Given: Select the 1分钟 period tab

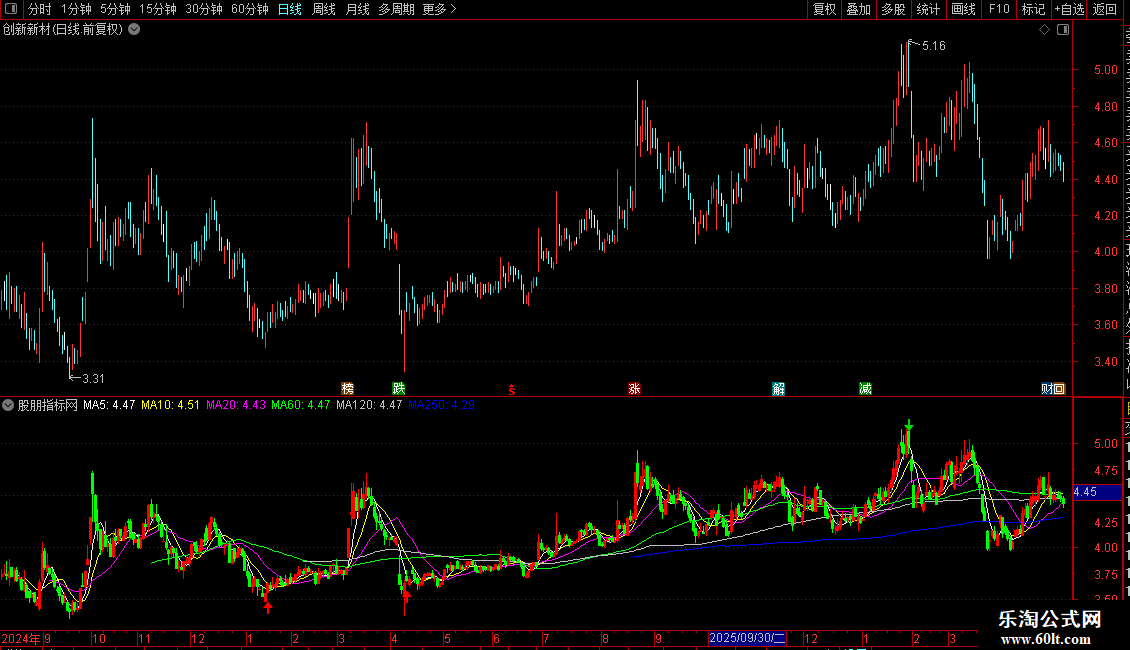Looking at the screenshot, I should click(76, 9).
